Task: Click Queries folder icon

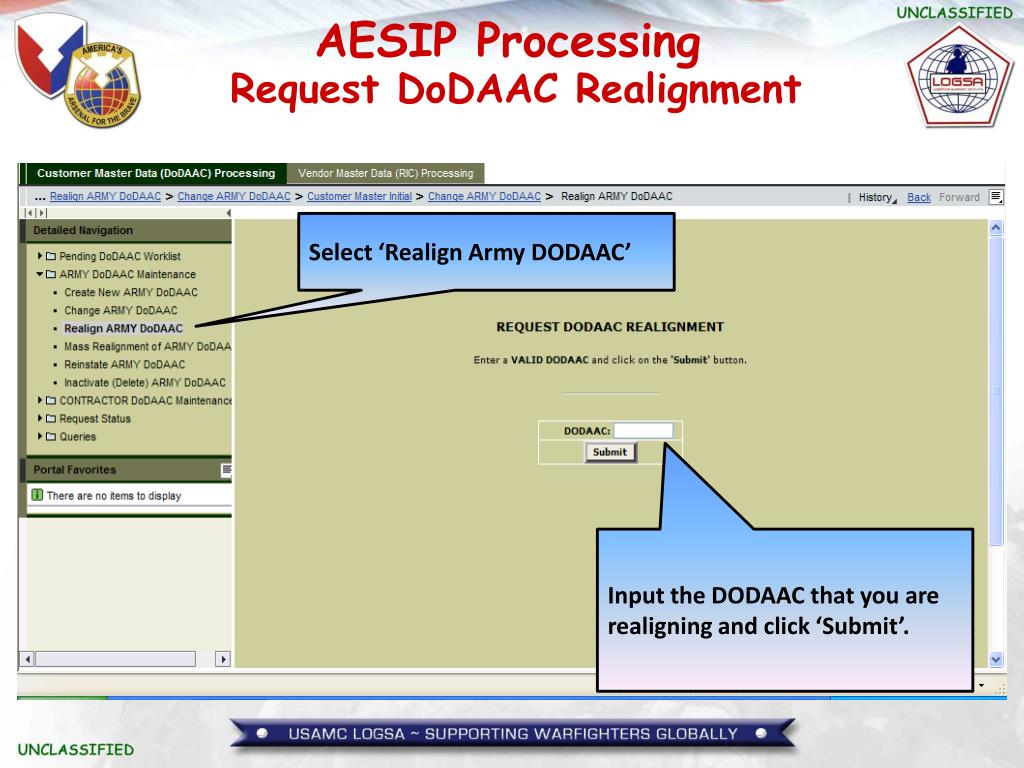Action: tap(51, 436)
